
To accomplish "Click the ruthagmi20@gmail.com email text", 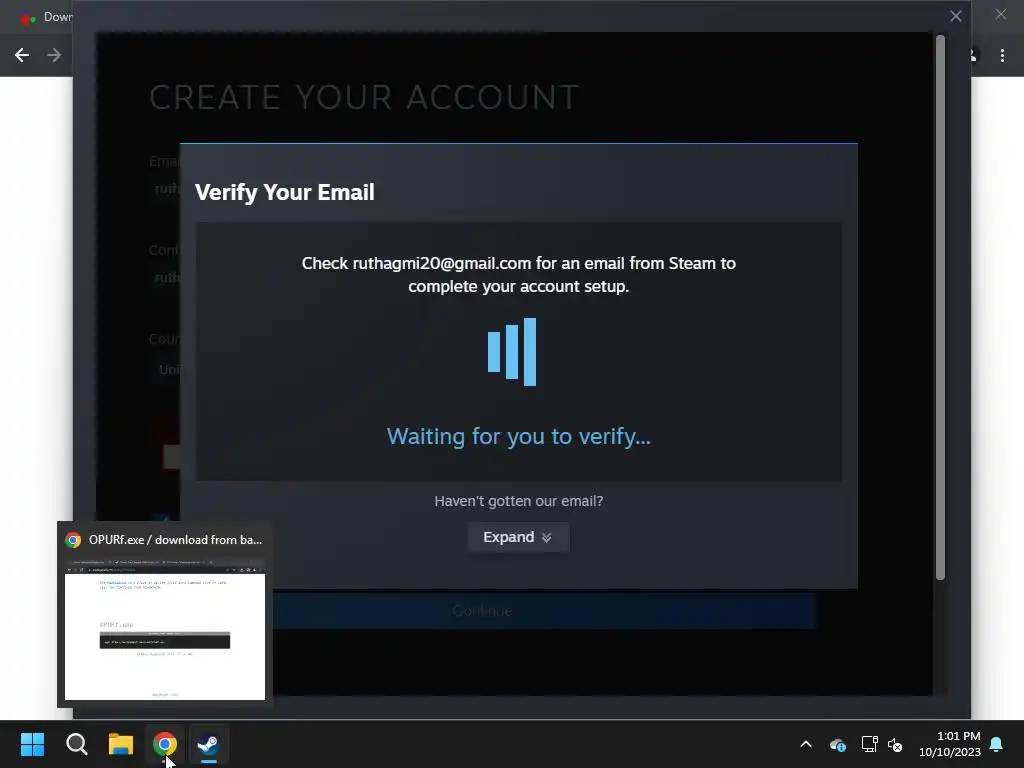I will 441,263.
